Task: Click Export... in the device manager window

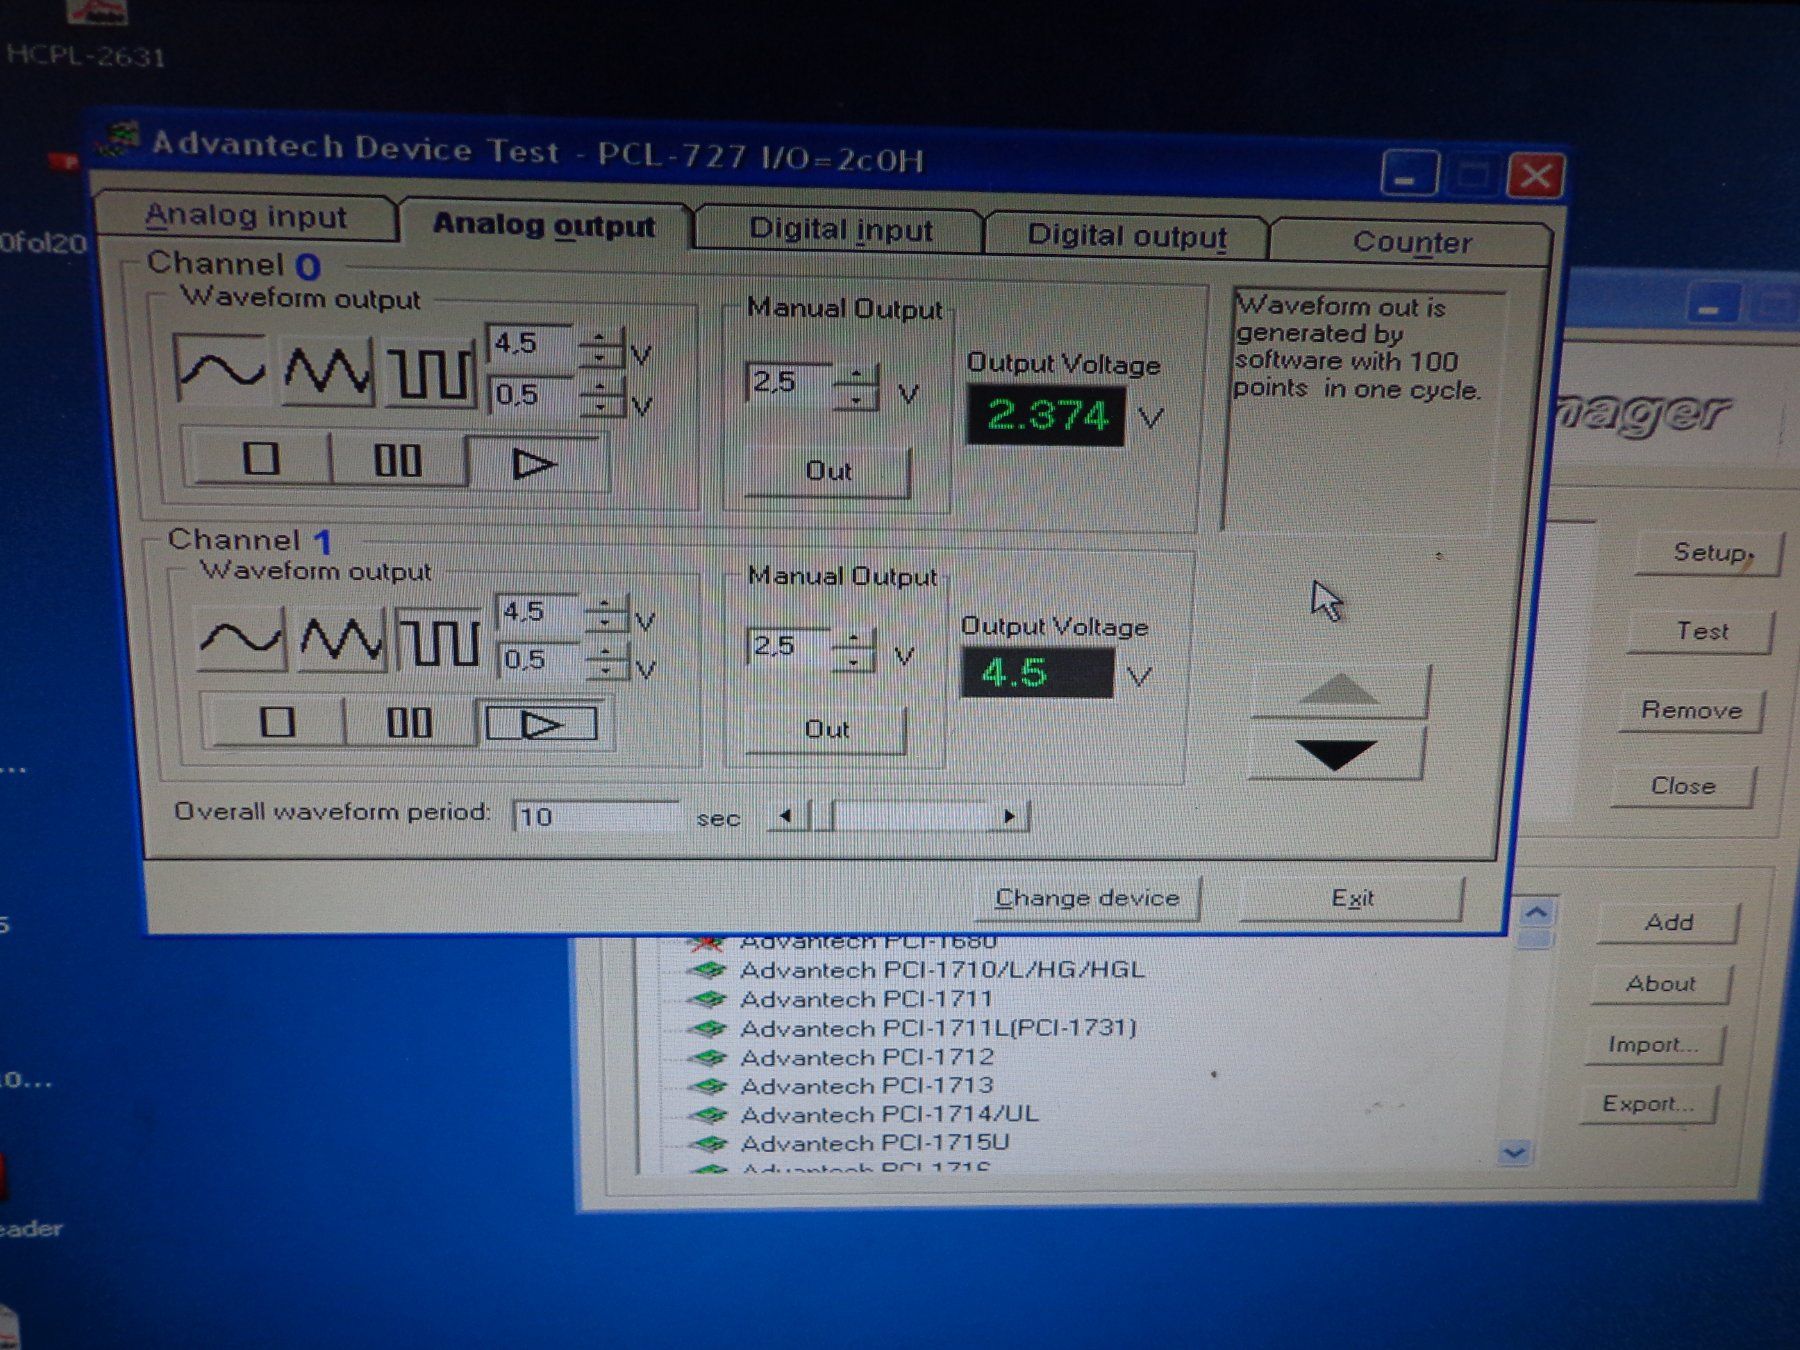Action: pos(1647,1104)
